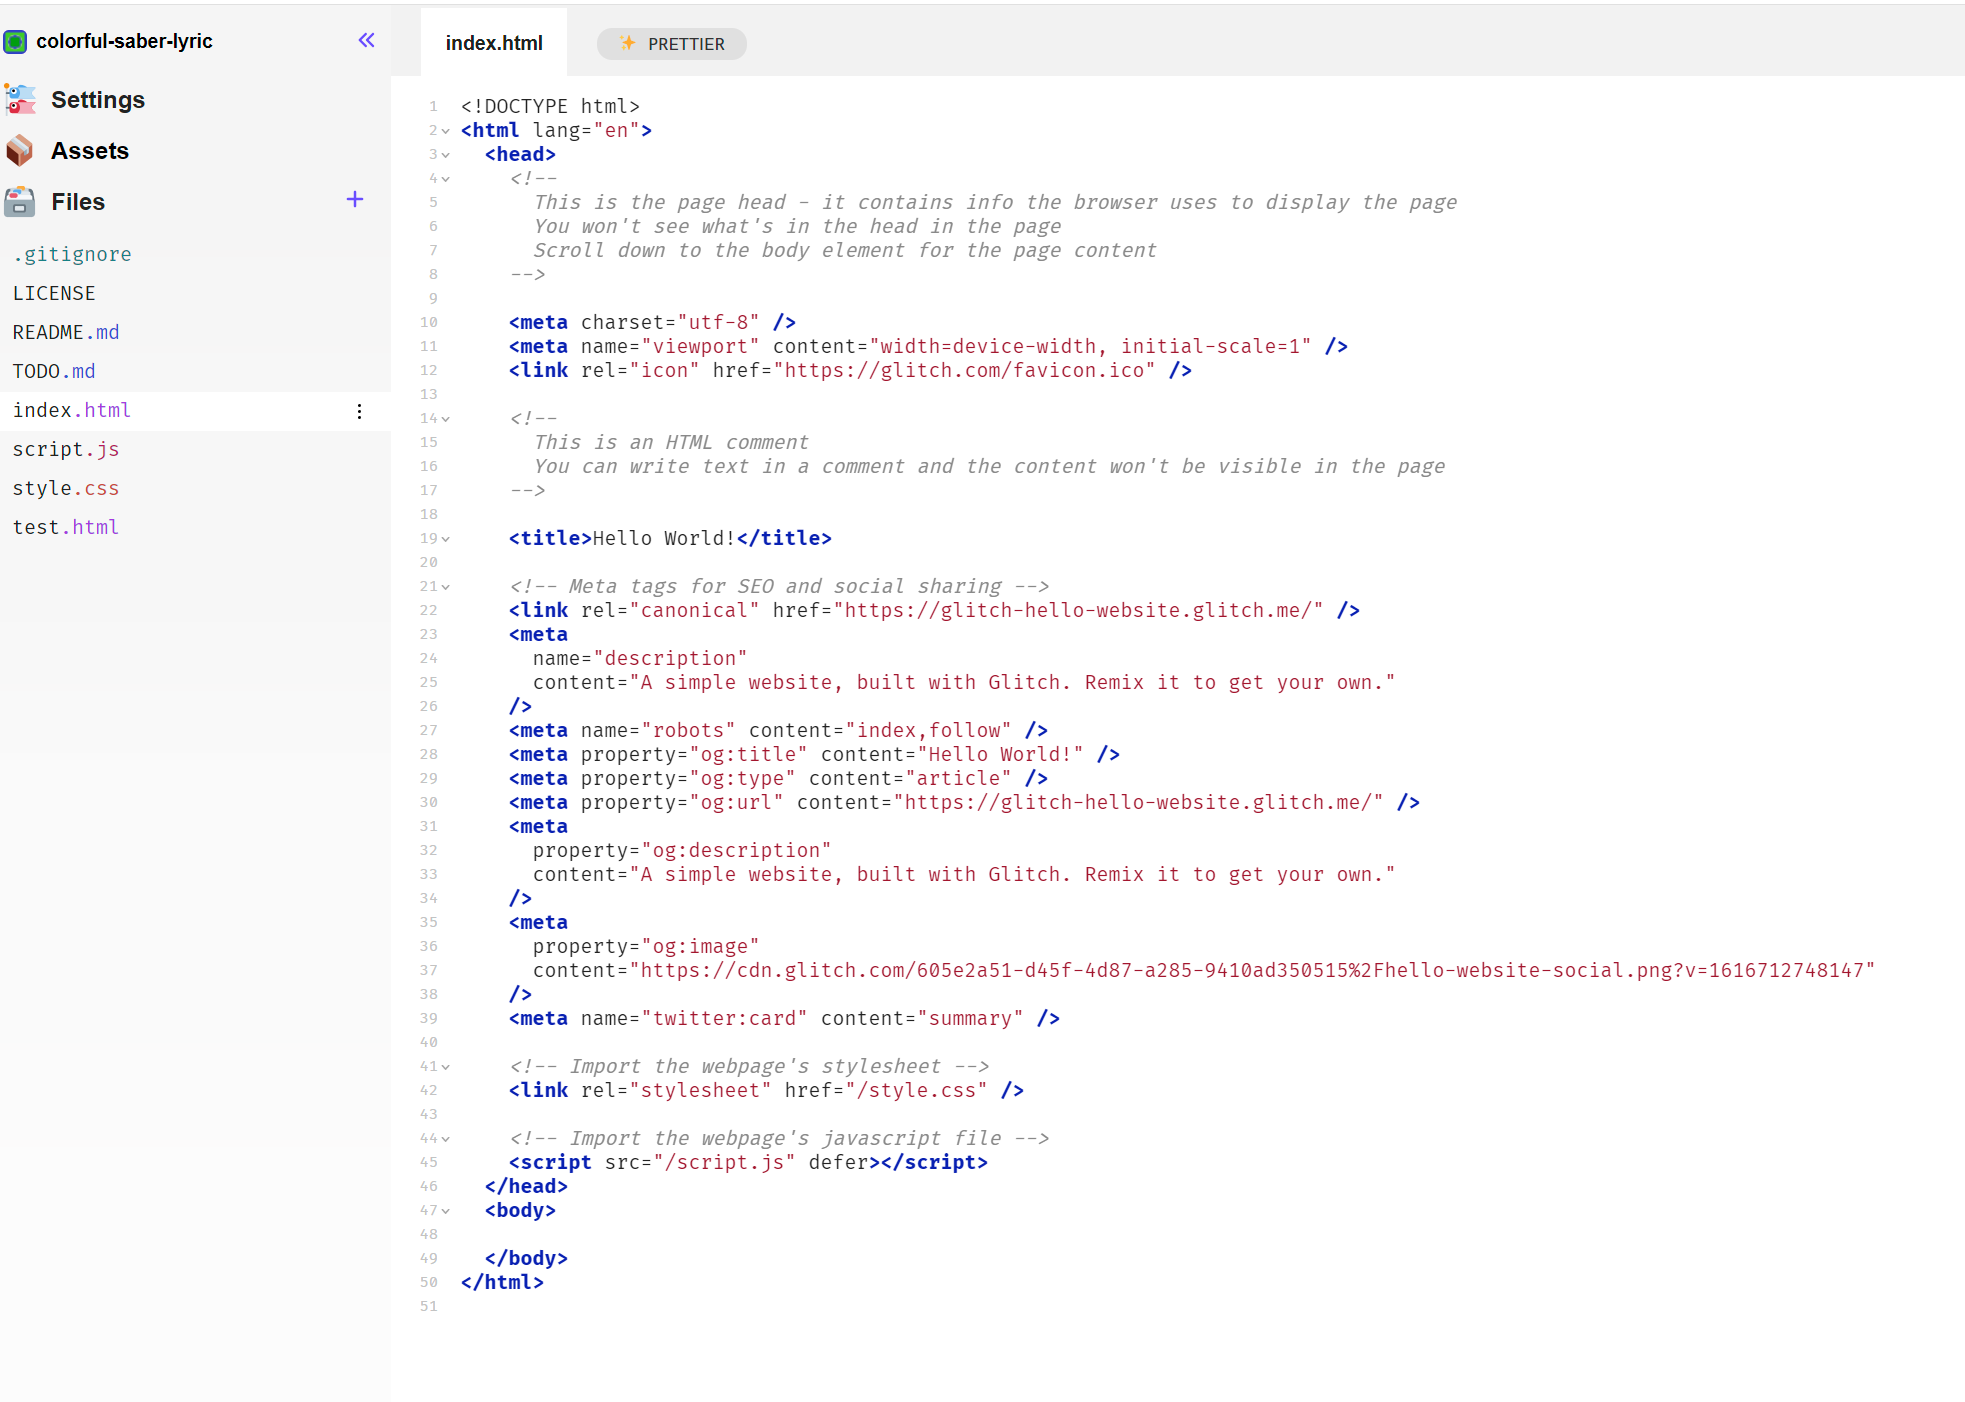Fold the comment block at line 4
1965x1402 pixels.
(x=446, y=179)
